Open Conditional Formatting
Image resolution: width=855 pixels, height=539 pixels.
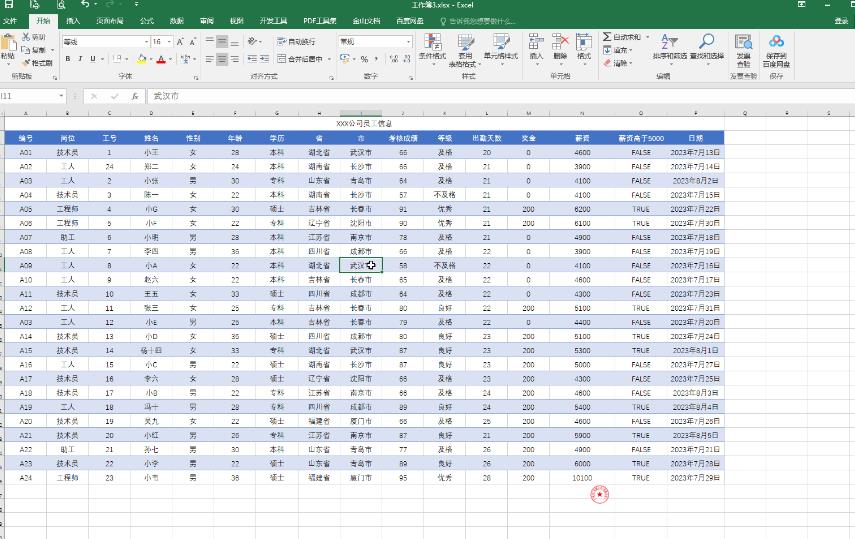click(x=432, y=49)
